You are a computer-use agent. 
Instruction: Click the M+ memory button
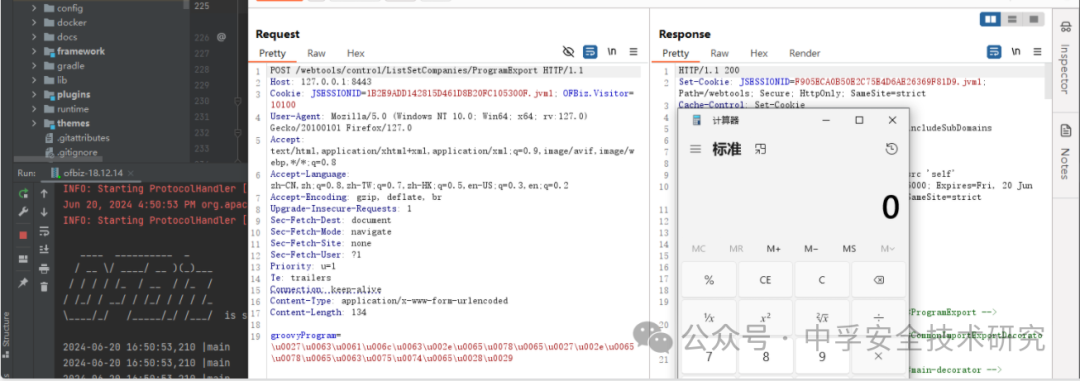[773, 249]
